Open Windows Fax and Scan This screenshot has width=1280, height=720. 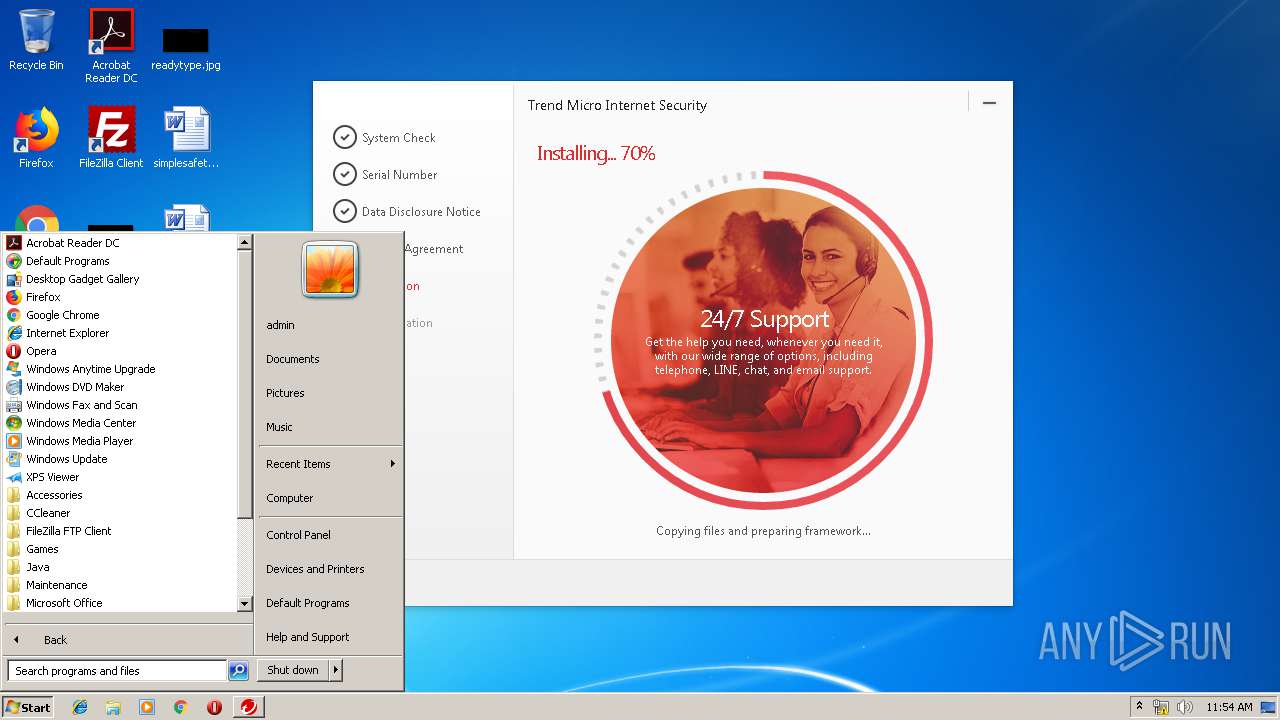click(x=121, y=405)
